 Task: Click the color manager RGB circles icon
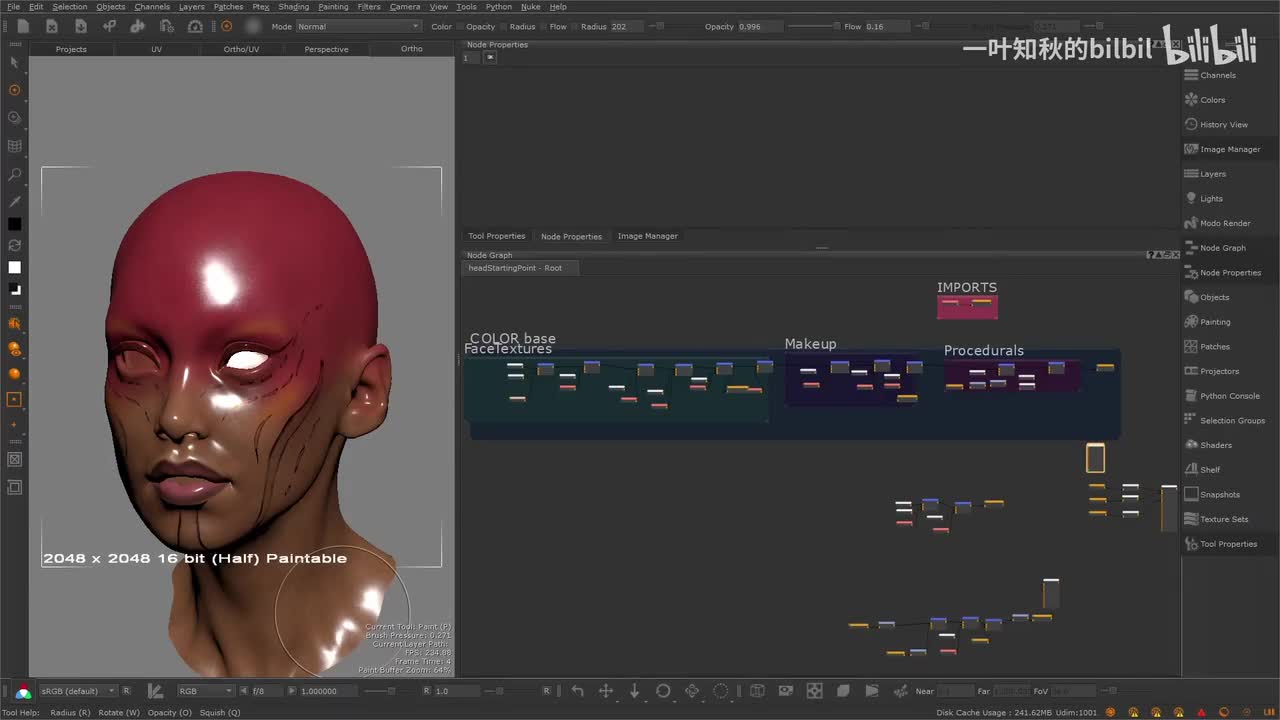(x=23, y=691)
